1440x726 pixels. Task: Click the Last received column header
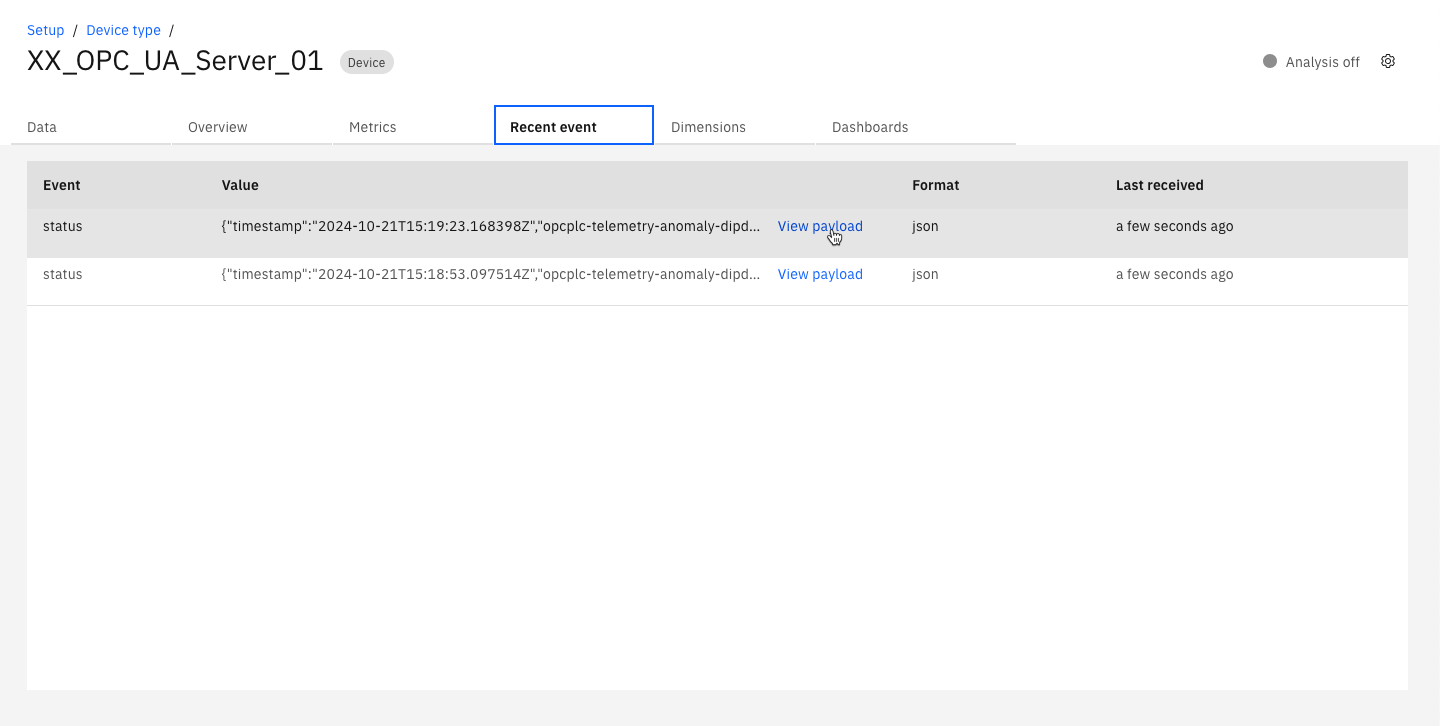tap(1160, 185)
